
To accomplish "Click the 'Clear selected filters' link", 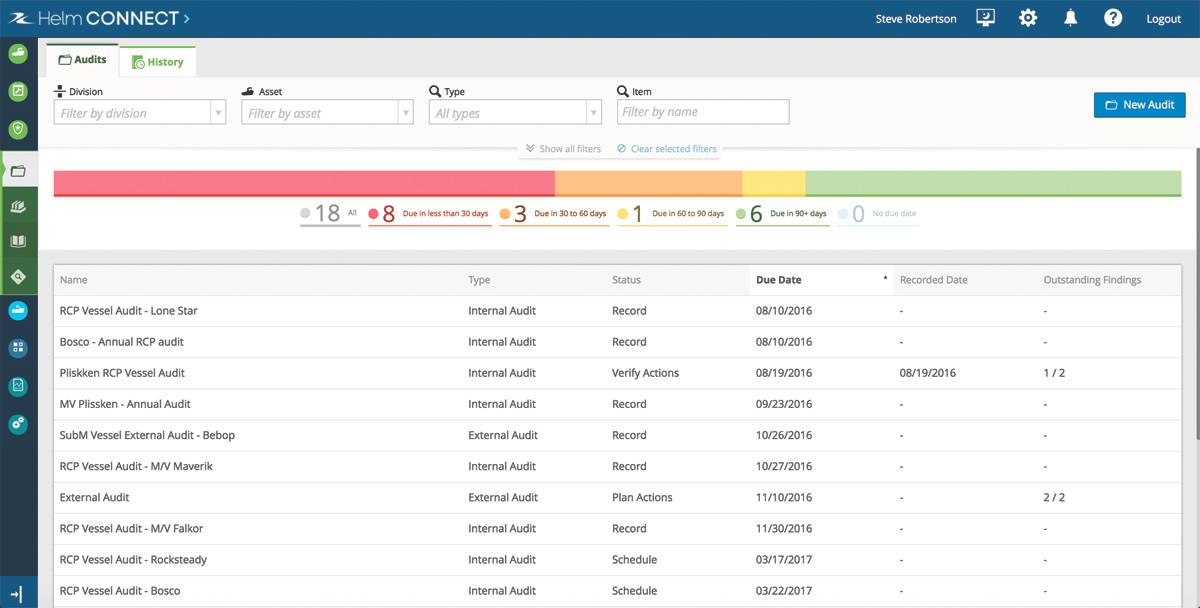I will [x=667, y=149].
